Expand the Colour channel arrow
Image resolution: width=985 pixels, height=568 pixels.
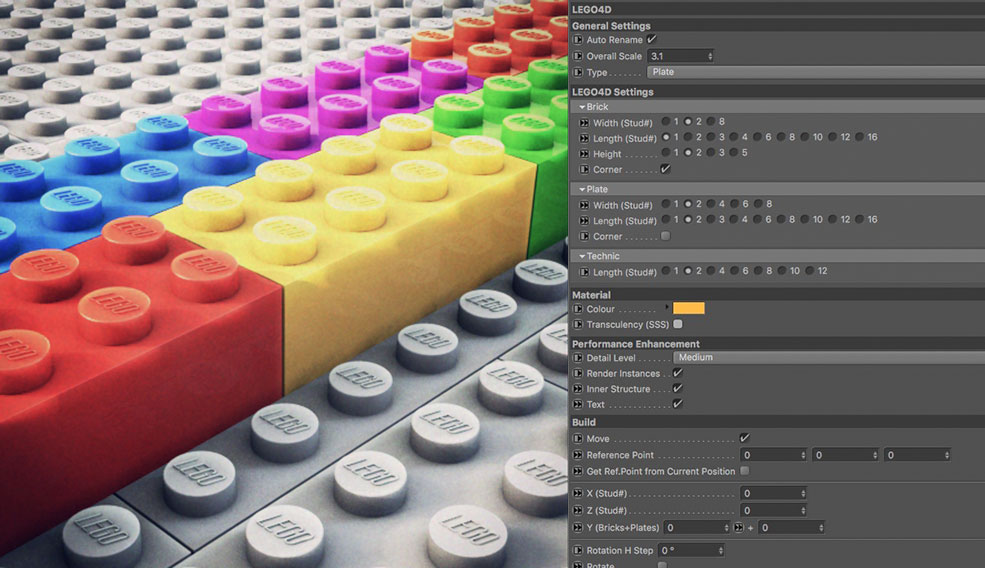point(667,307)
